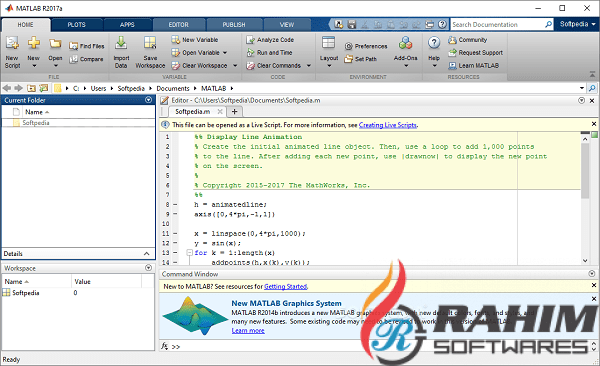600x366 pixels.
Task: Switch to the PLOTS tab
Action: coord(77,25)
